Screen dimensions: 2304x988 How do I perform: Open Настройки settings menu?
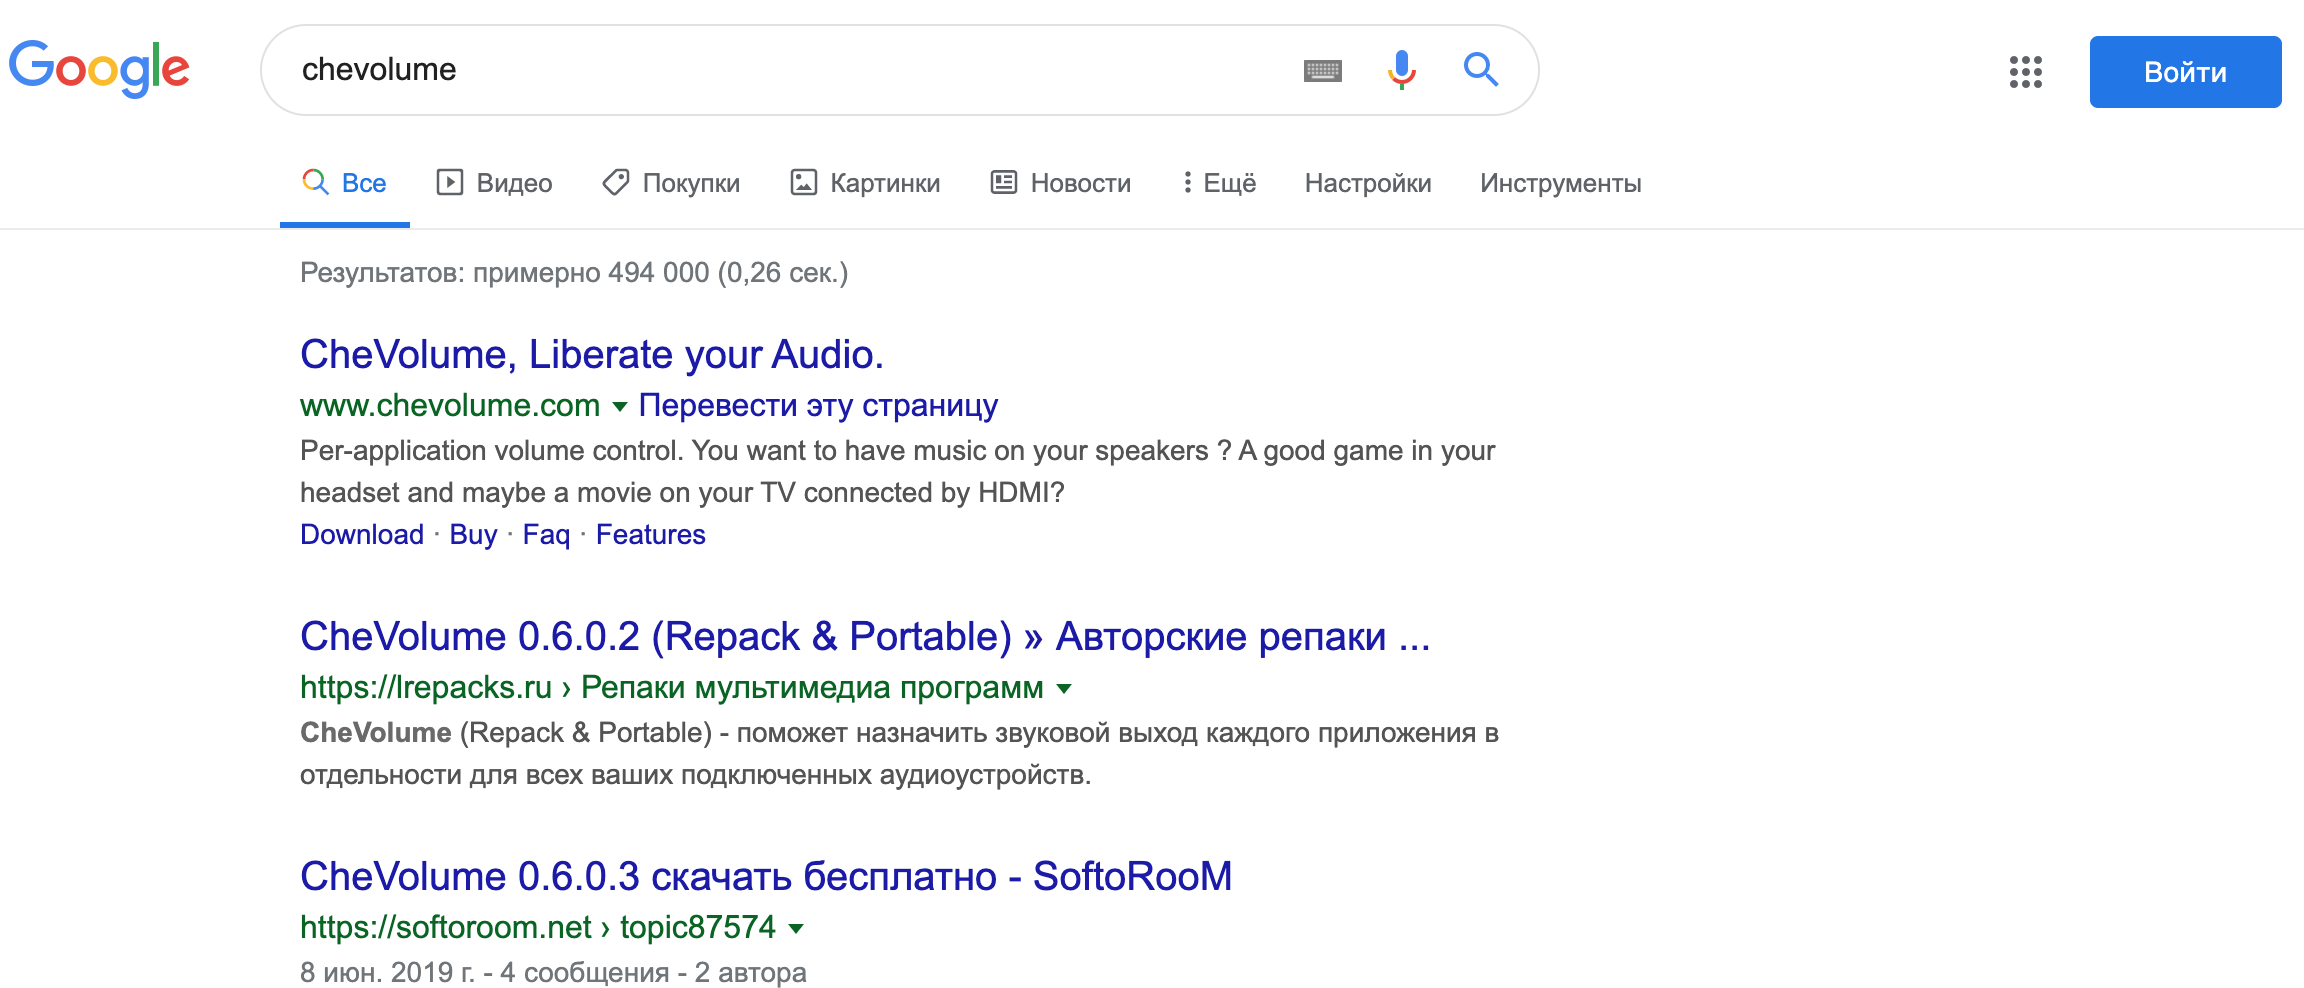pos(1368,183)
